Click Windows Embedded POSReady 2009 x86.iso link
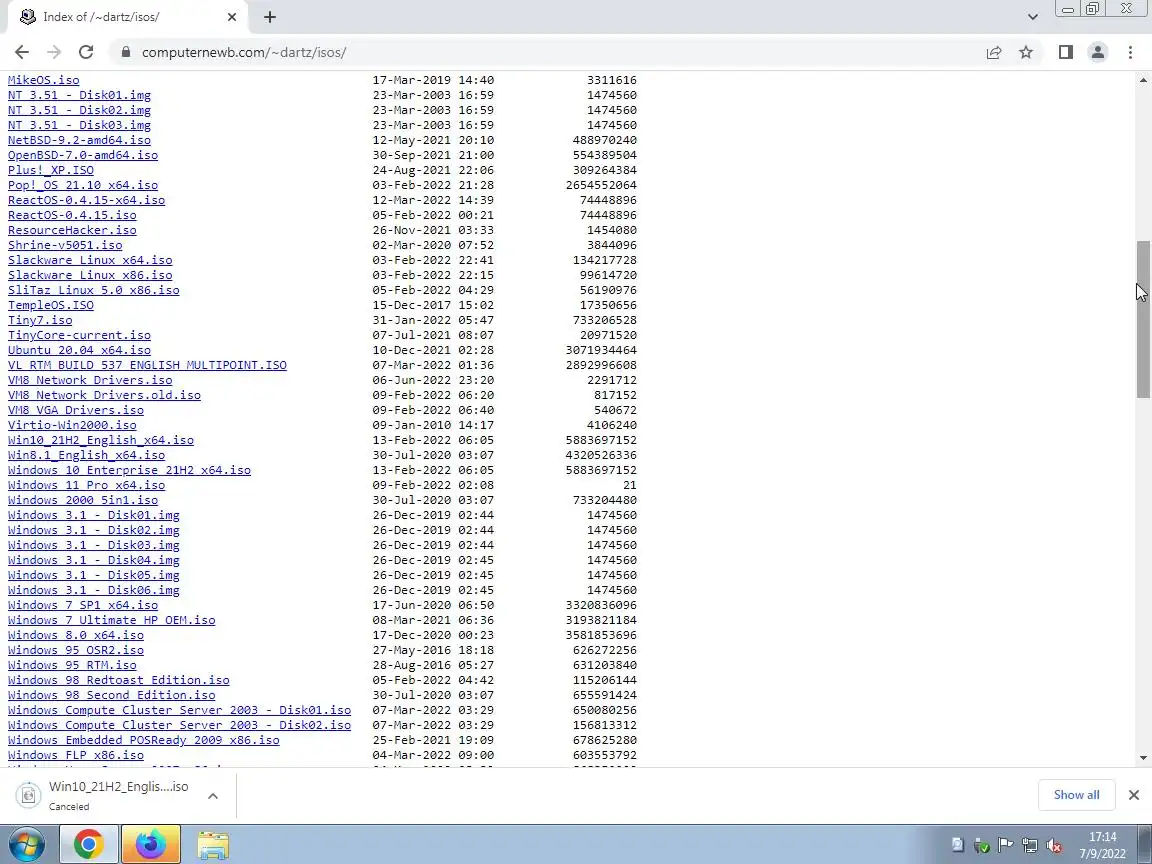Viewport: 1152px width, 864px height. 144,740
